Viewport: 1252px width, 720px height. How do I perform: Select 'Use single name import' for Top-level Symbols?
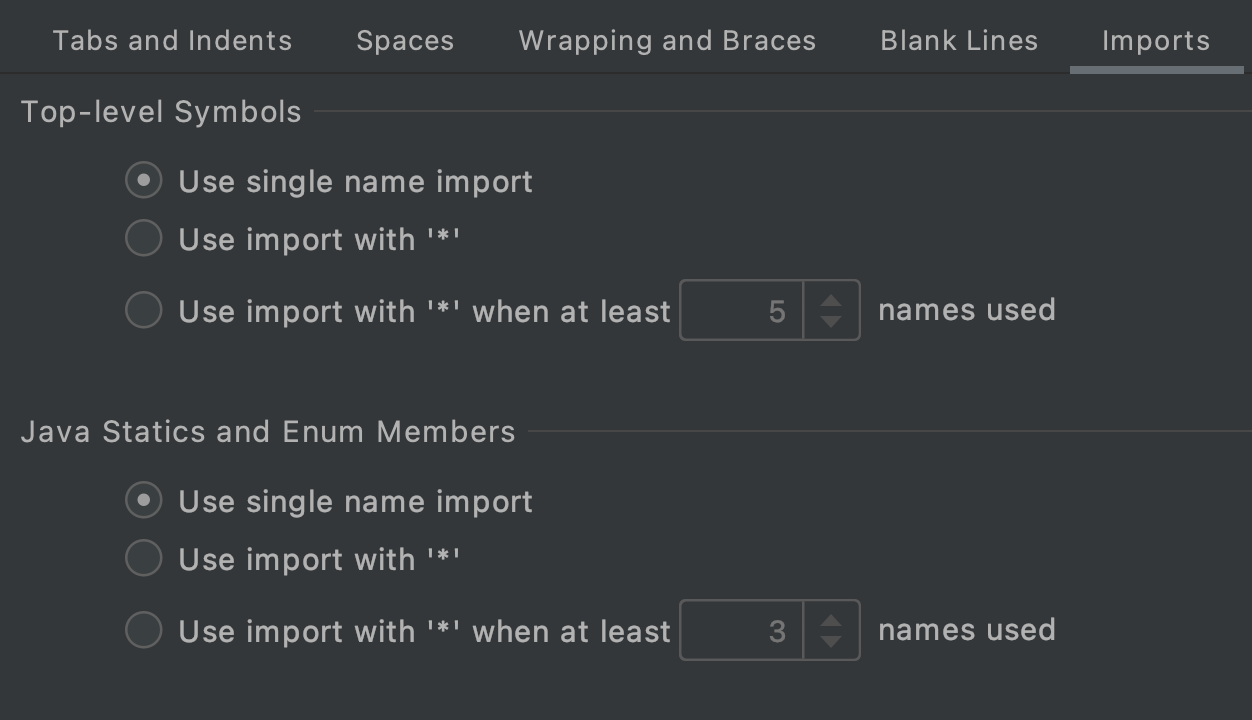(143, 181)
